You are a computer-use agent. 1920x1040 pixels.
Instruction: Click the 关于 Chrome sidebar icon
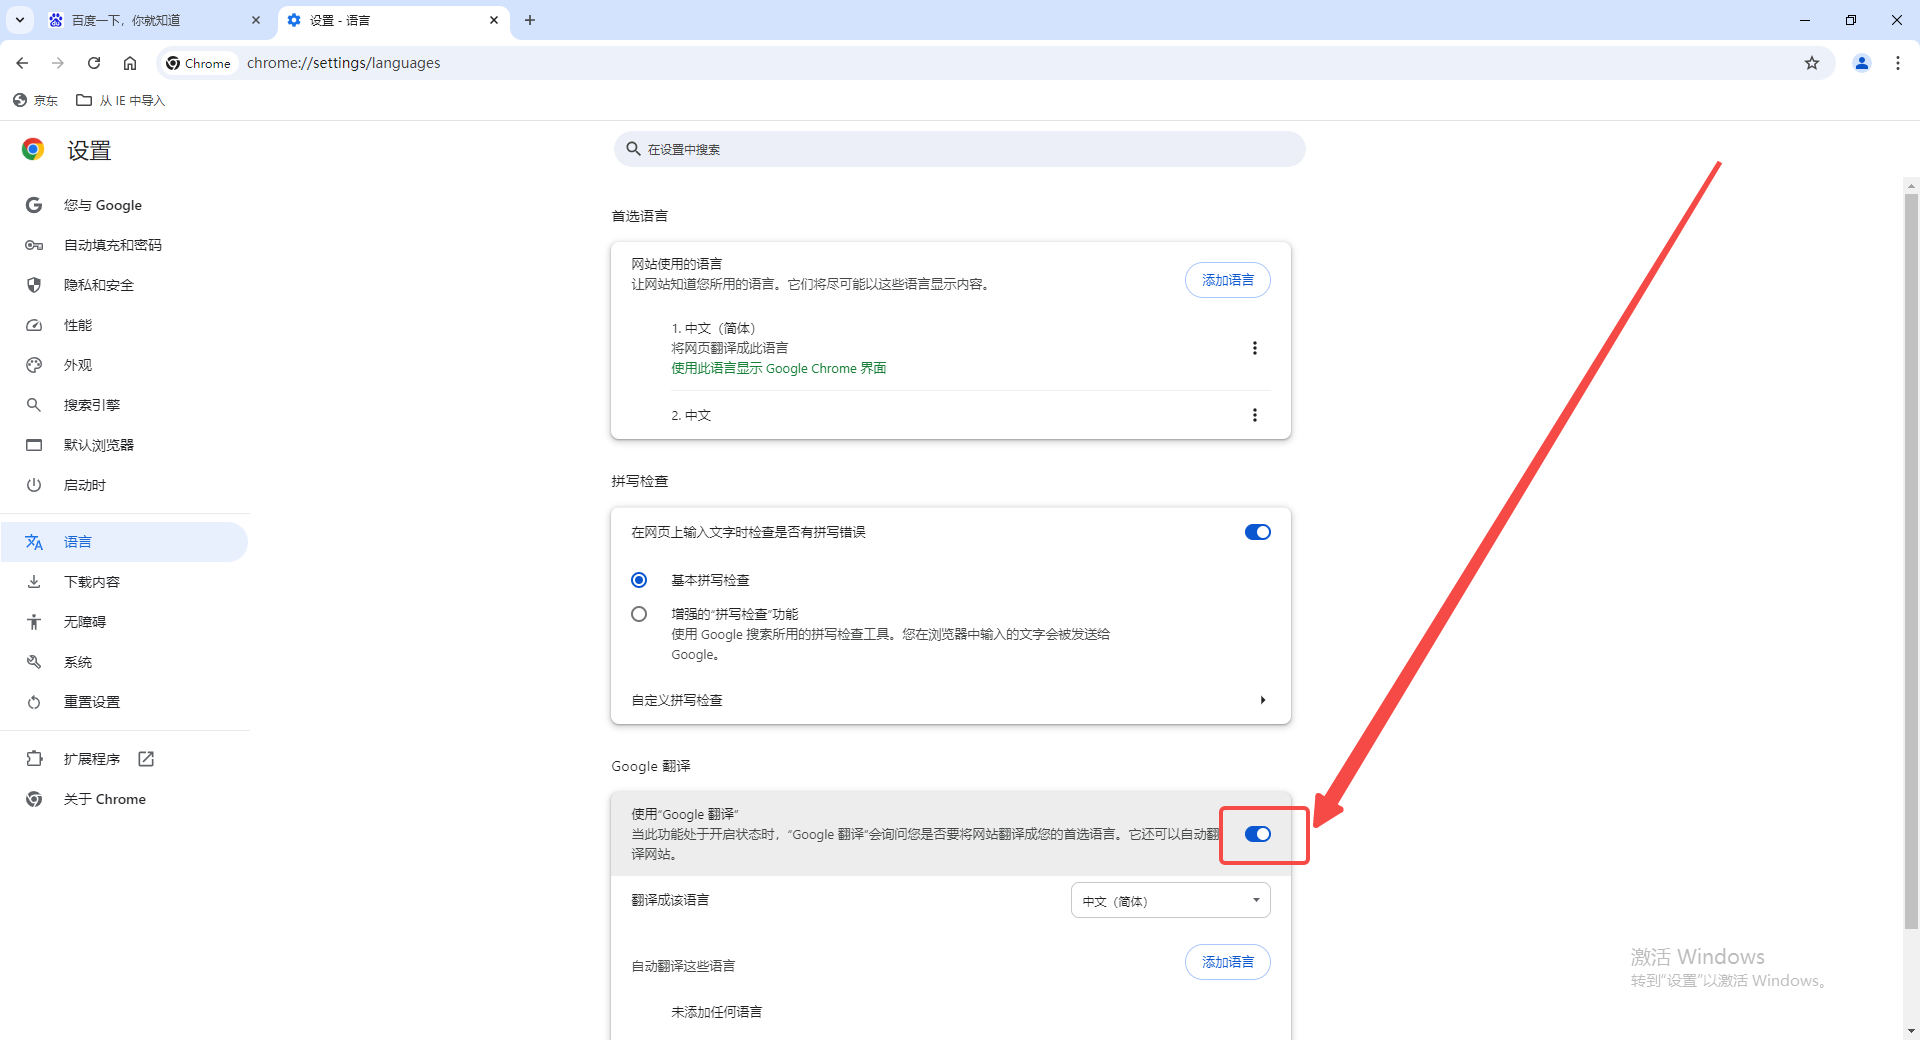[x=34, y=799]
